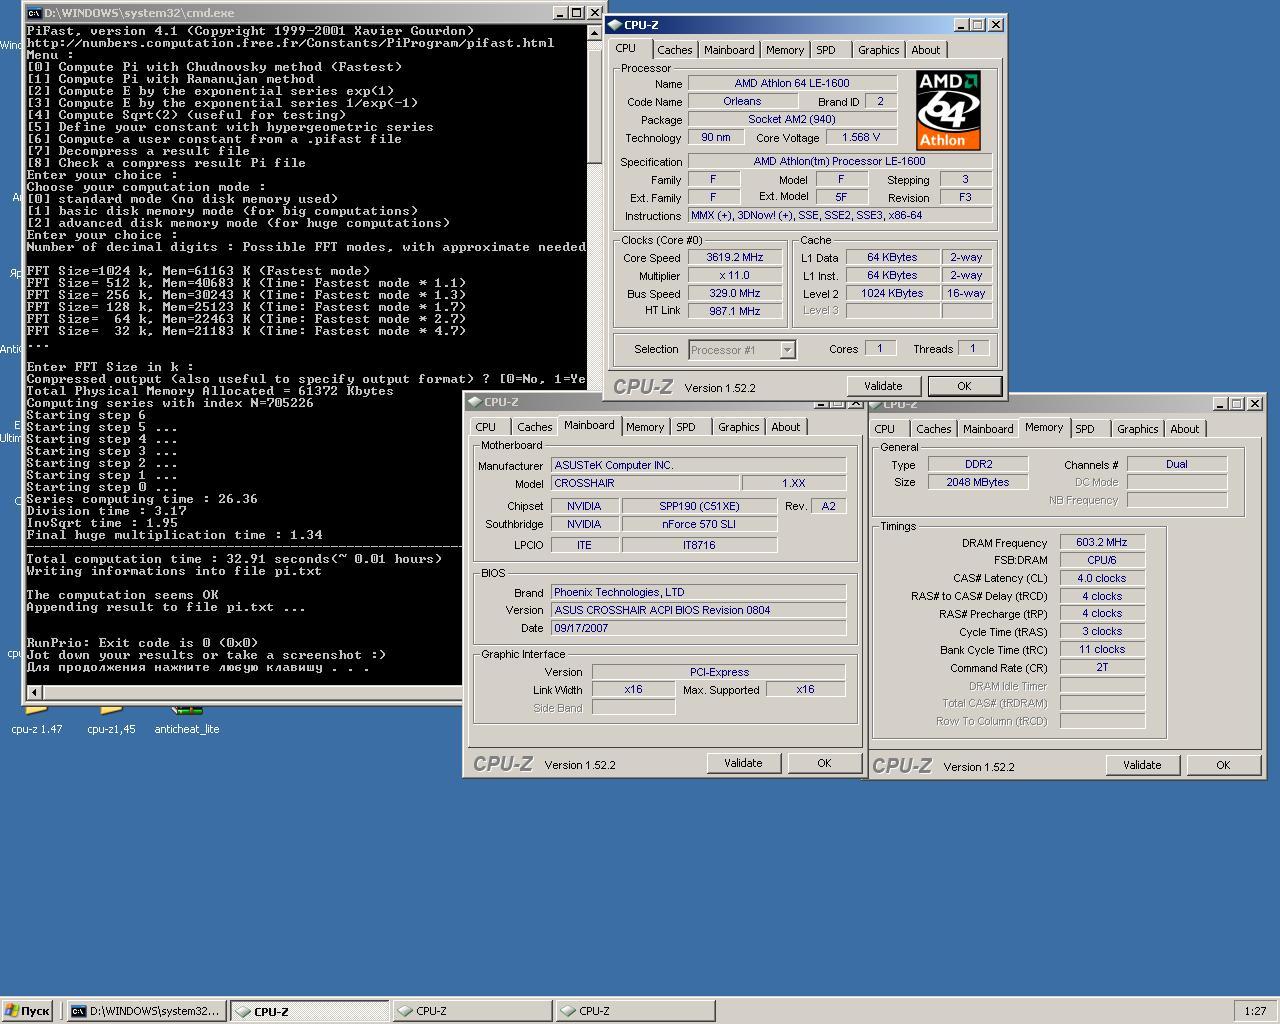Switch to Graphics tab in CPU window
The height and width of the screenshot is (1024, 1280).
click(878, 50)
